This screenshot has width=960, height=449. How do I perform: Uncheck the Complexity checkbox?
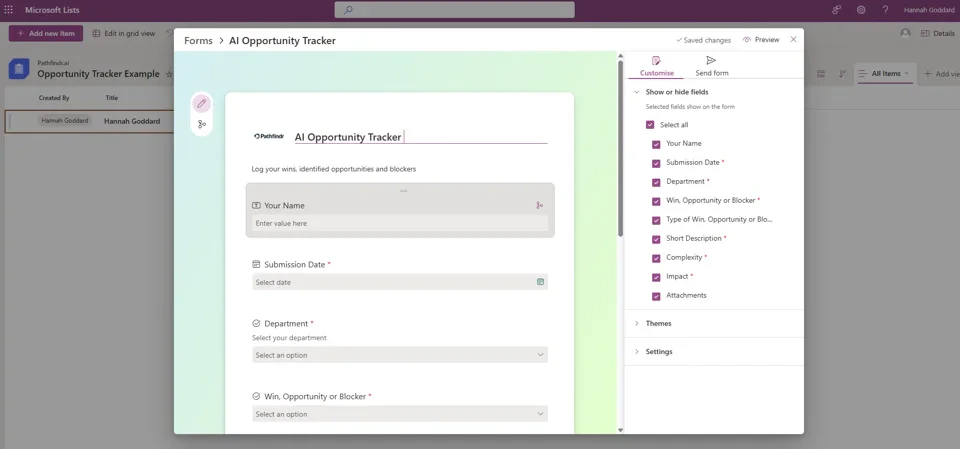656,258
